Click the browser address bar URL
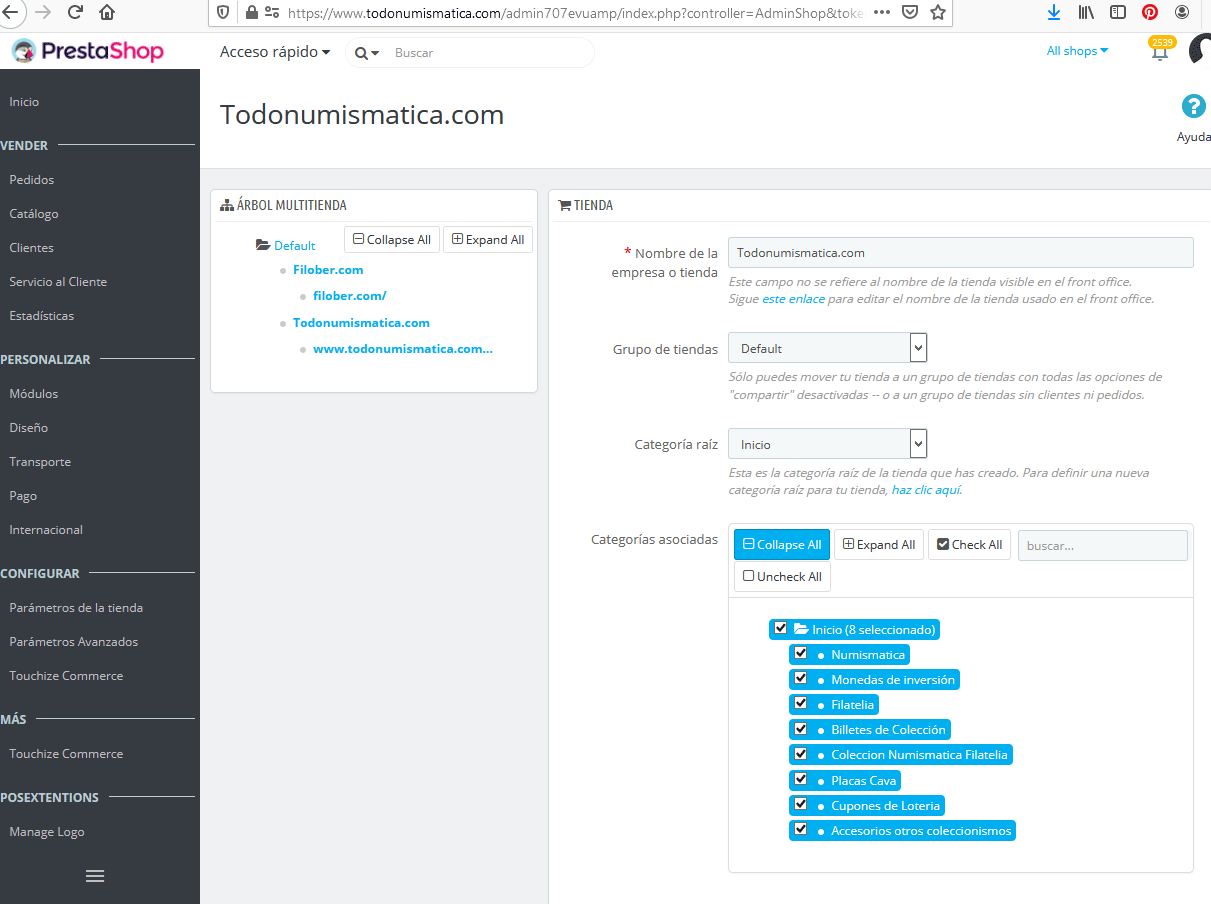Image resolution: width=1211 pixels, height=904 pixels. point(575,13)
